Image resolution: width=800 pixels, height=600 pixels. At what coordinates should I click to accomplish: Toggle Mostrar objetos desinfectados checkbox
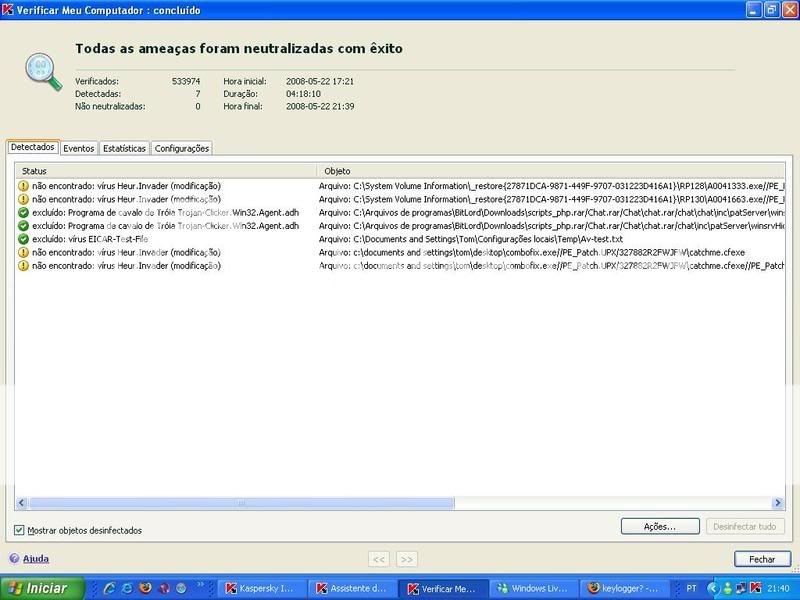(19, 530)
